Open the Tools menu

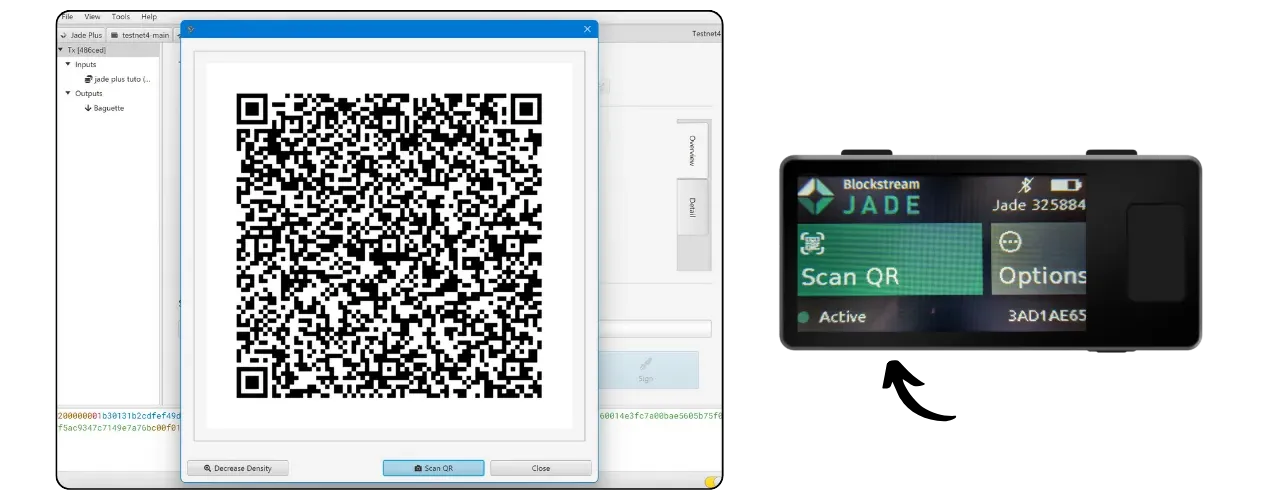click(x=121, y=17)
